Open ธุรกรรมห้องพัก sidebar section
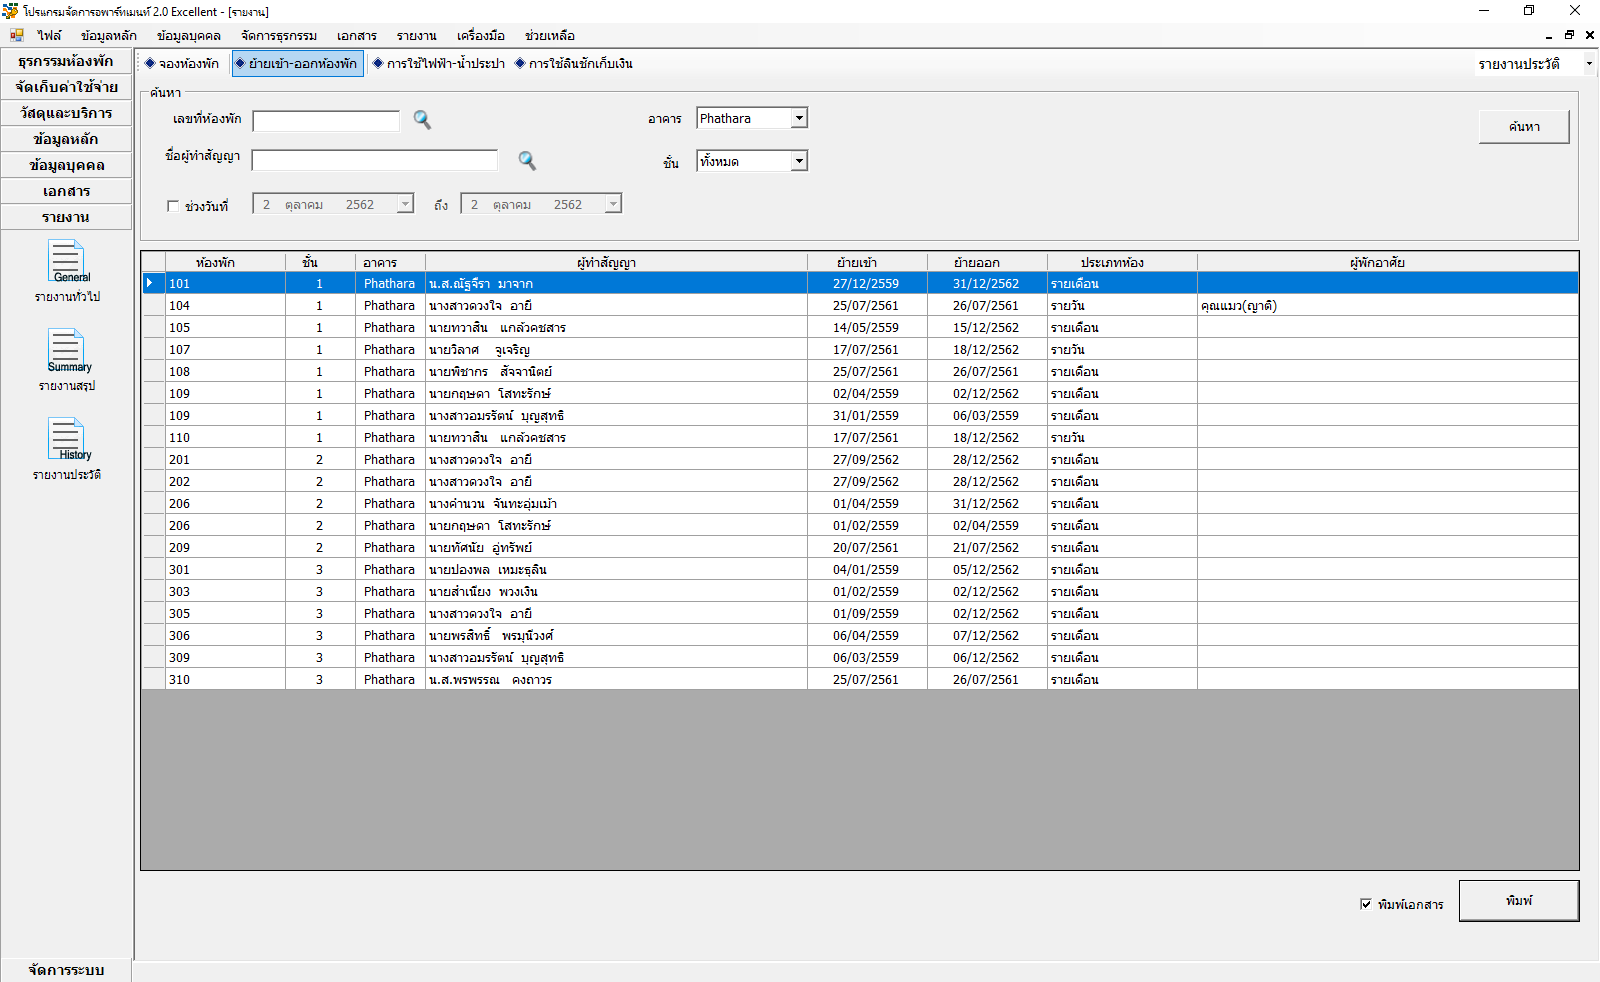This screenshot has width=1600, height=982. point(66,61)
